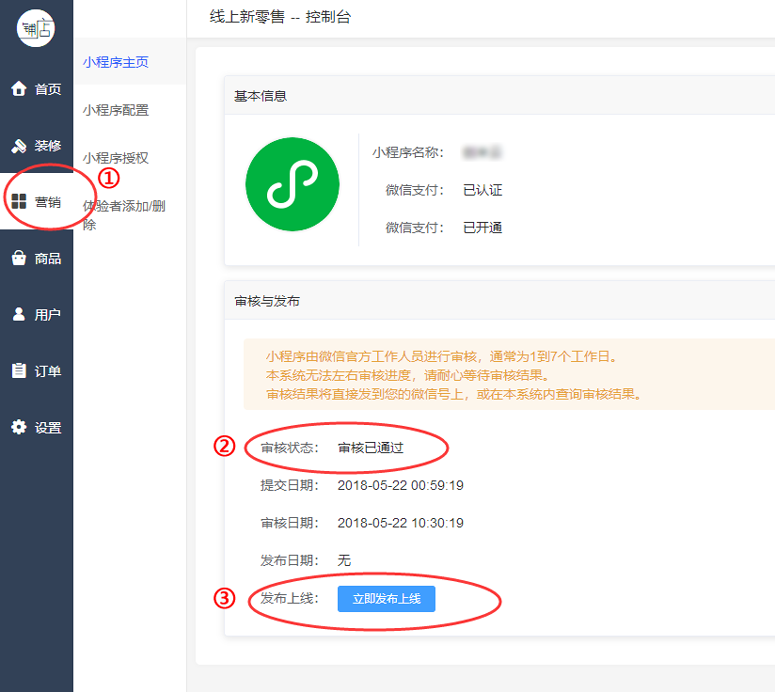Click the 已认证 status value
775x692 pixels.
coord(482,190)
